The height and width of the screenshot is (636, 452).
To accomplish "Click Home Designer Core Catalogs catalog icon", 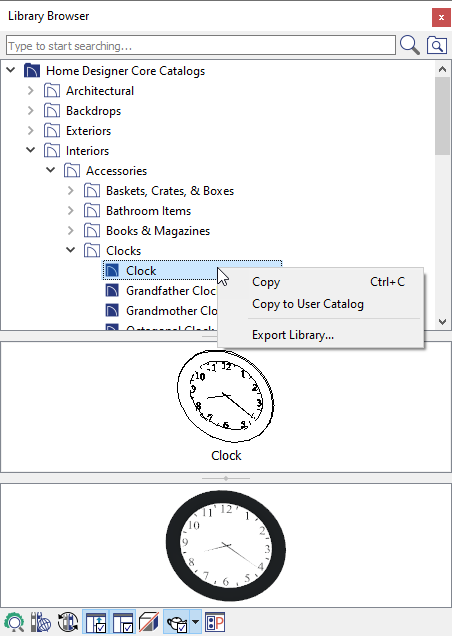I will 32,71.
